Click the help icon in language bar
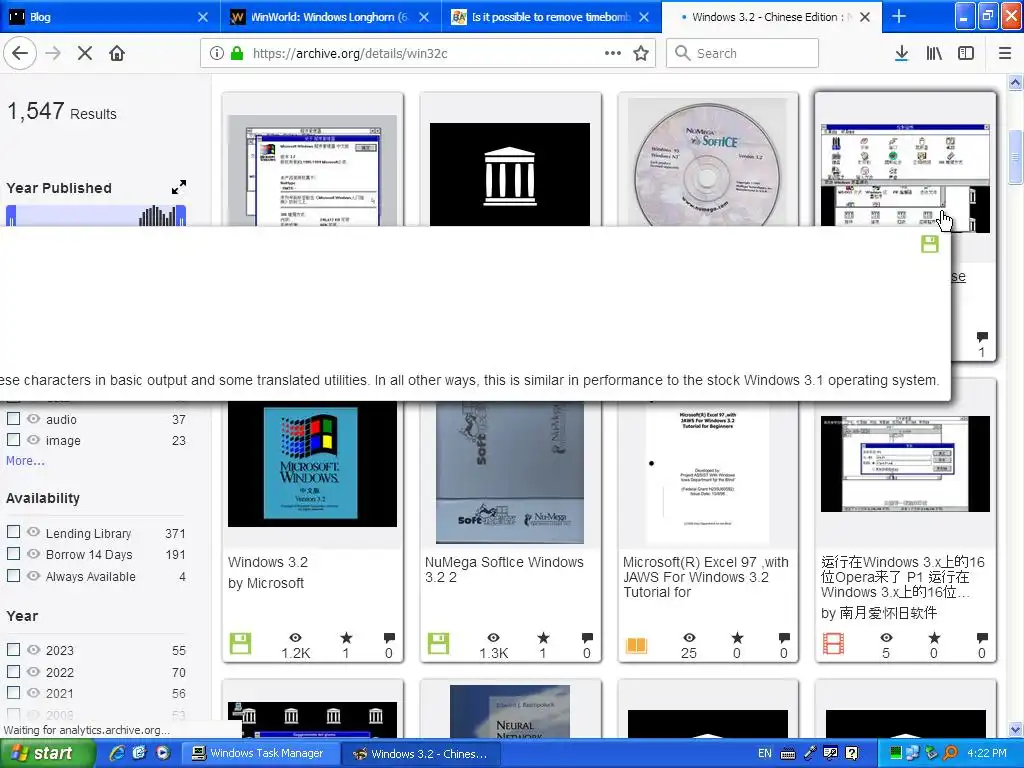 click(x=851, y=754)
